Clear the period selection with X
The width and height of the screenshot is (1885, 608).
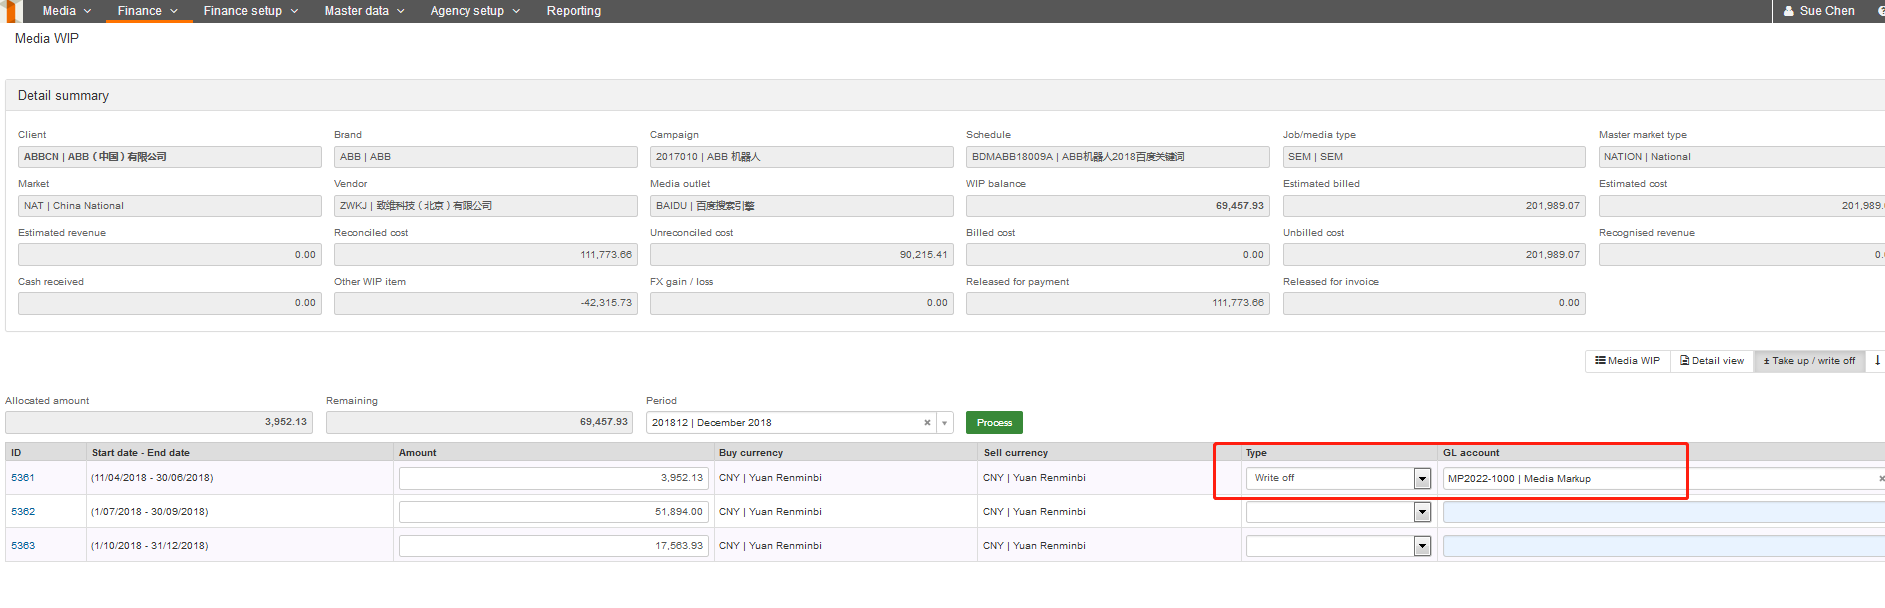(927, 423)
